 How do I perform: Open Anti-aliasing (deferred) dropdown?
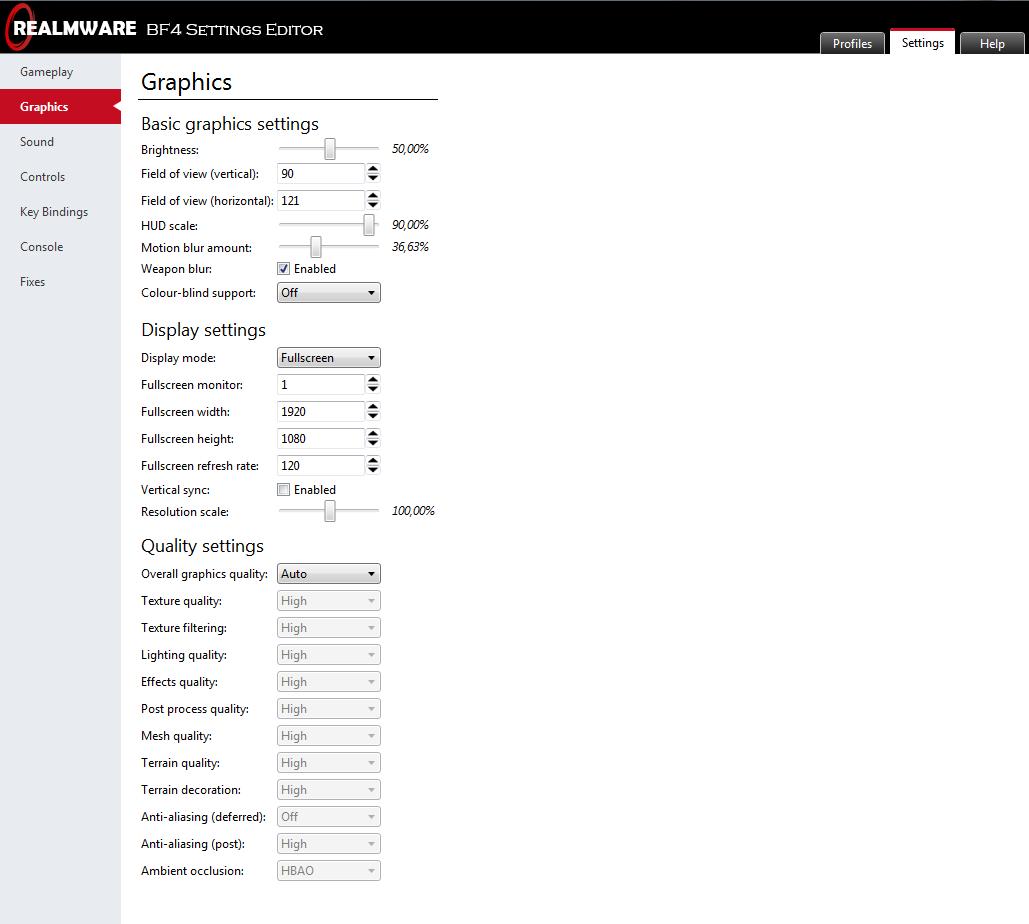coord(328,816)
